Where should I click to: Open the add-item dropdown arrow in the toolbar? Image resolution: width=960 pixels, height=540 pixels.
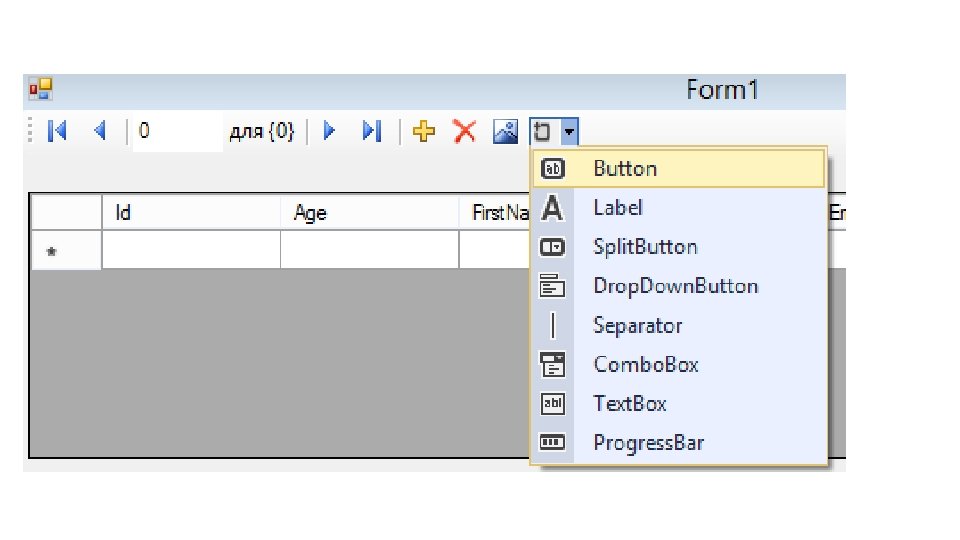[x=569, y=131]
